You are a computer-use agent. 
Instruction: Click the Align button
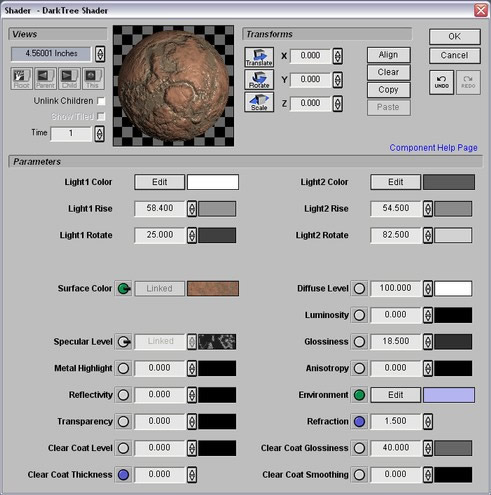point(389,55)
